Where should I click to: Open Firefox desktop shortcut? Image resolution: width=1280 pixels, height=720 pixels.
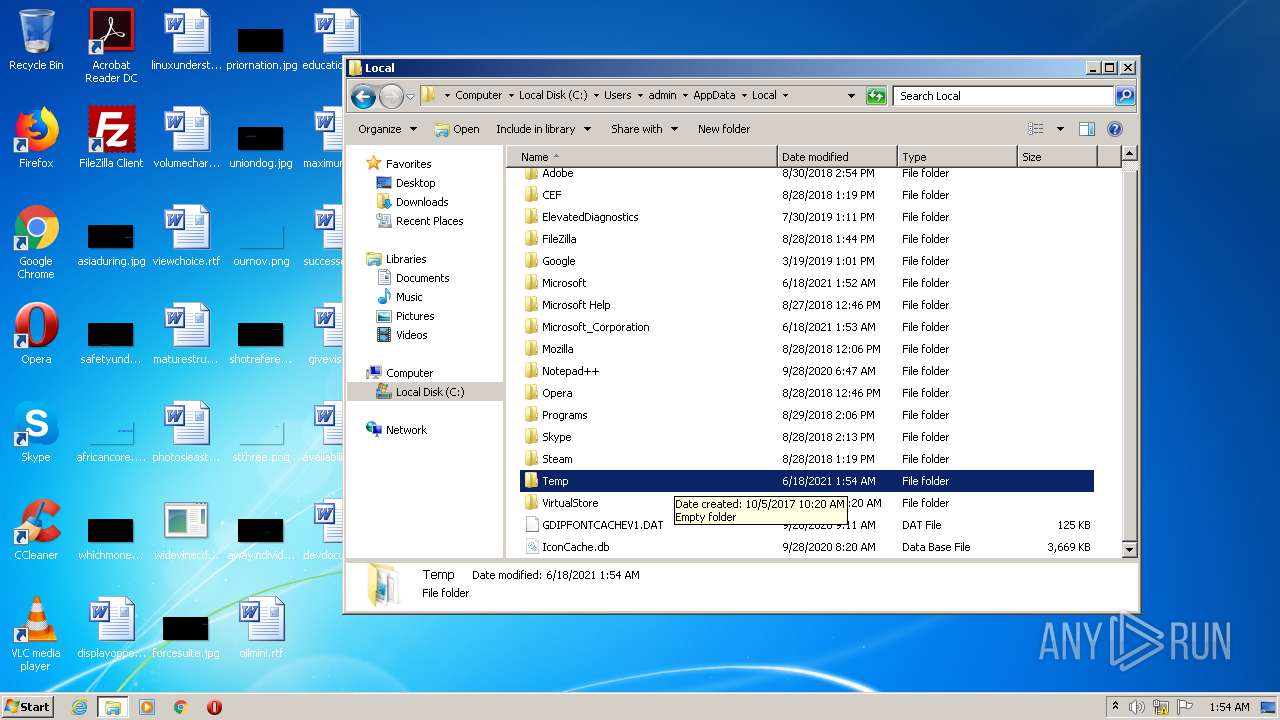coord(36,138)
